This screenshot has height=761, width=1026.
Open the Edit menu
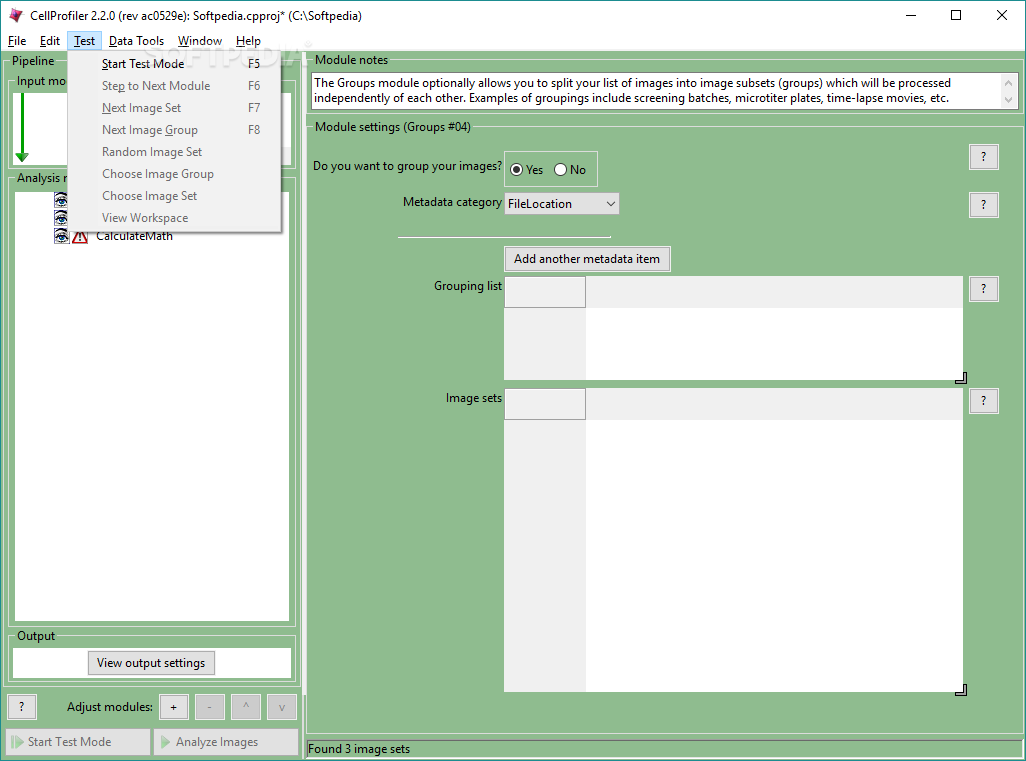50,41
